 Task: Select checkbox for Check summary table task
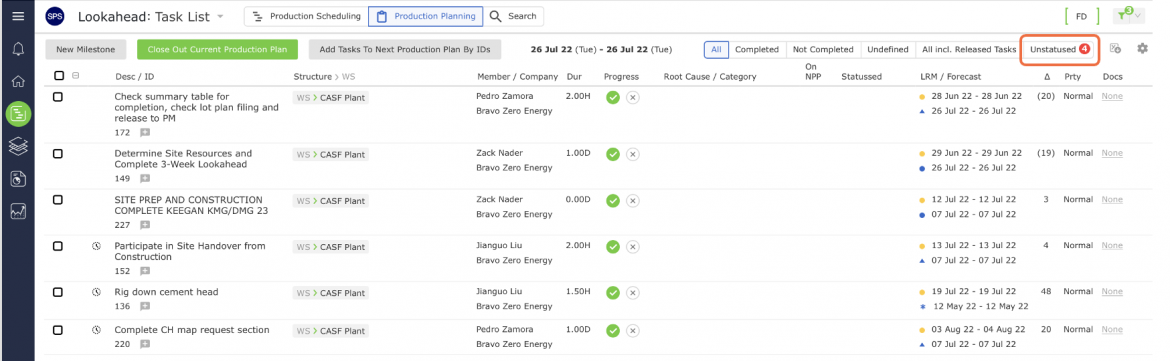(x=57, y=97)
